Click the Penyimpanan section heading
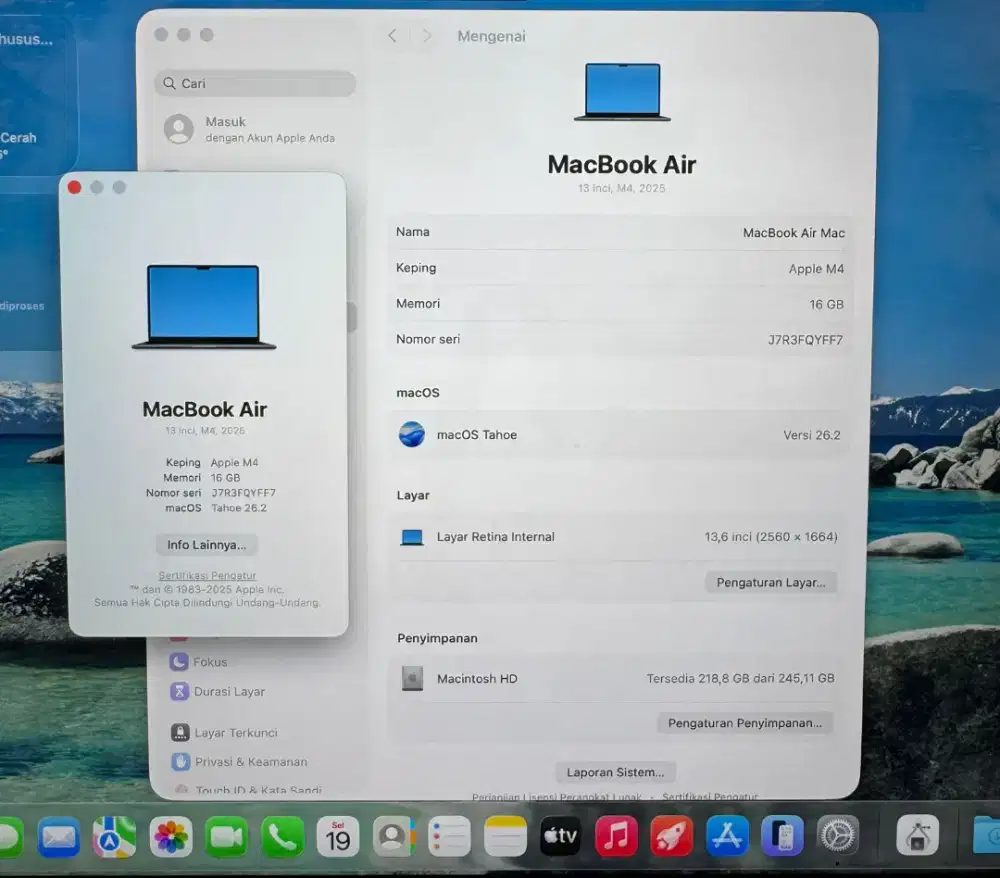The image size is (1000, 878). [x=438, y=638]
